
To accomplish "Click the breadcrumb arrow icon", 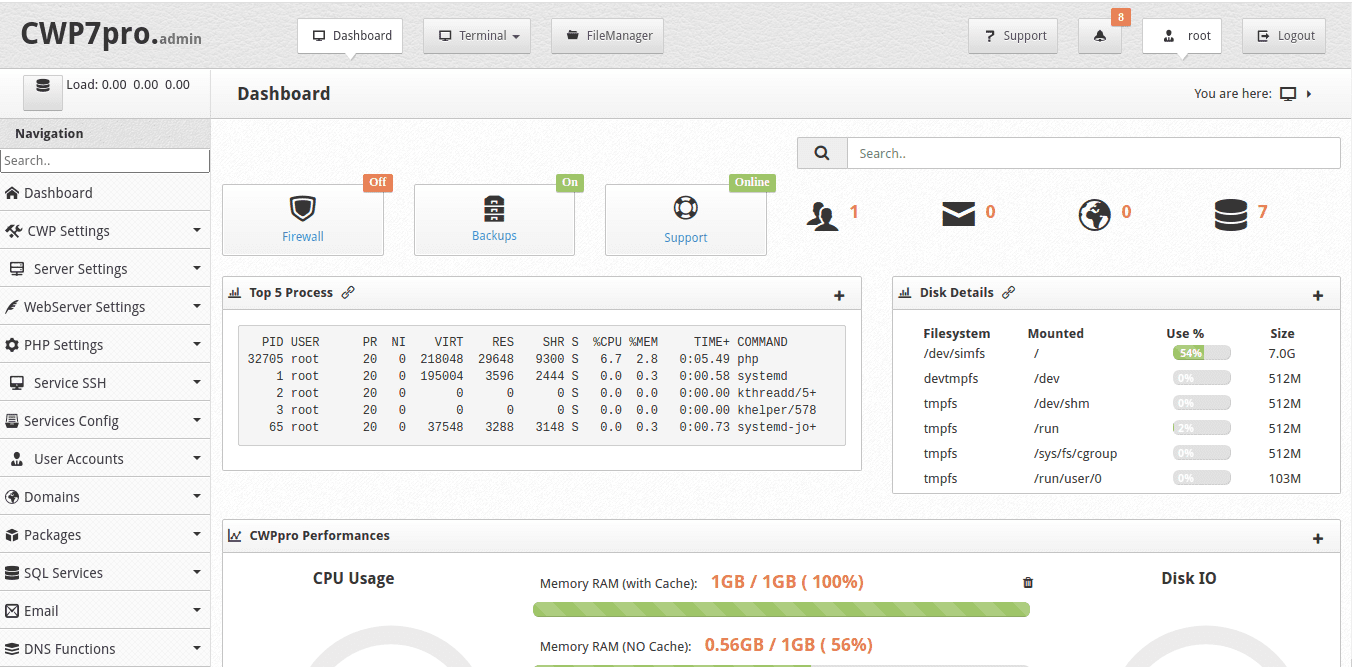I will click(x=1309, y=94).
